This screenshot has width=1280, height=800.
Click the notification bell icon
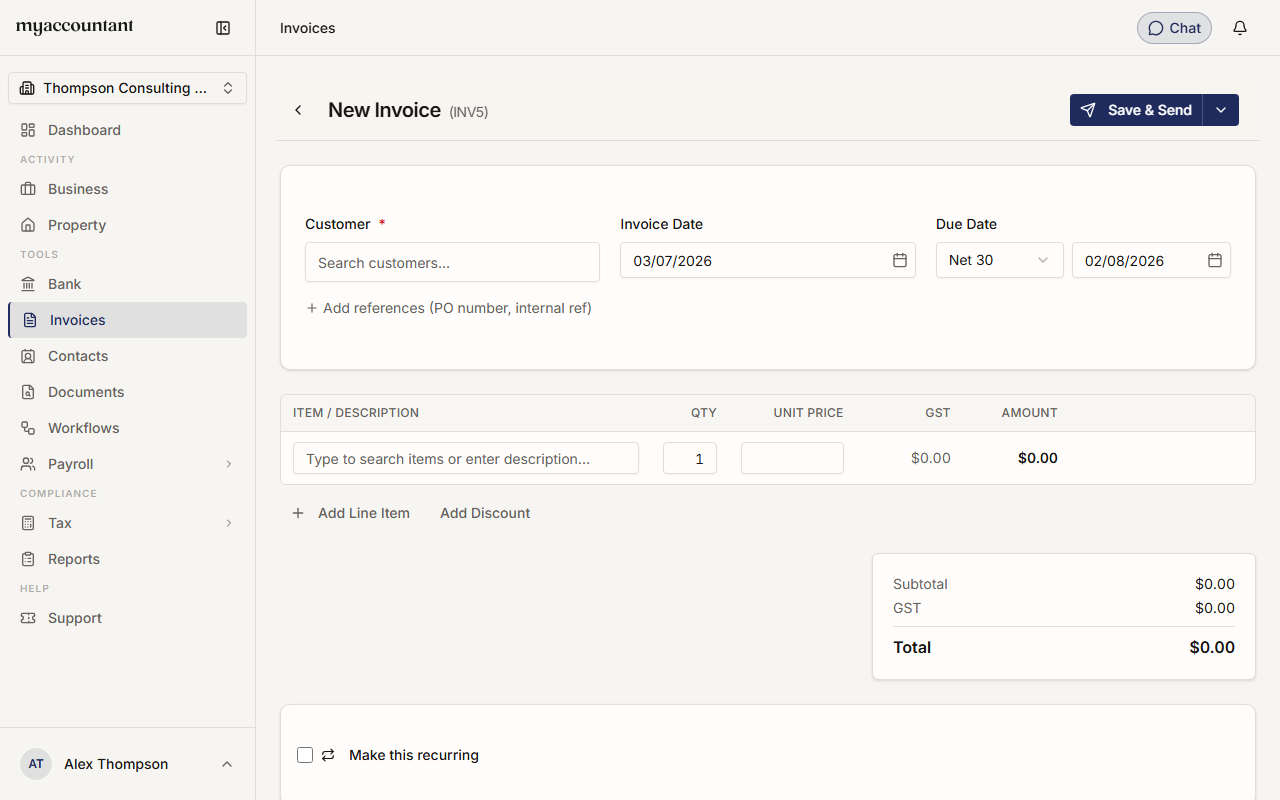(1240, 28)
